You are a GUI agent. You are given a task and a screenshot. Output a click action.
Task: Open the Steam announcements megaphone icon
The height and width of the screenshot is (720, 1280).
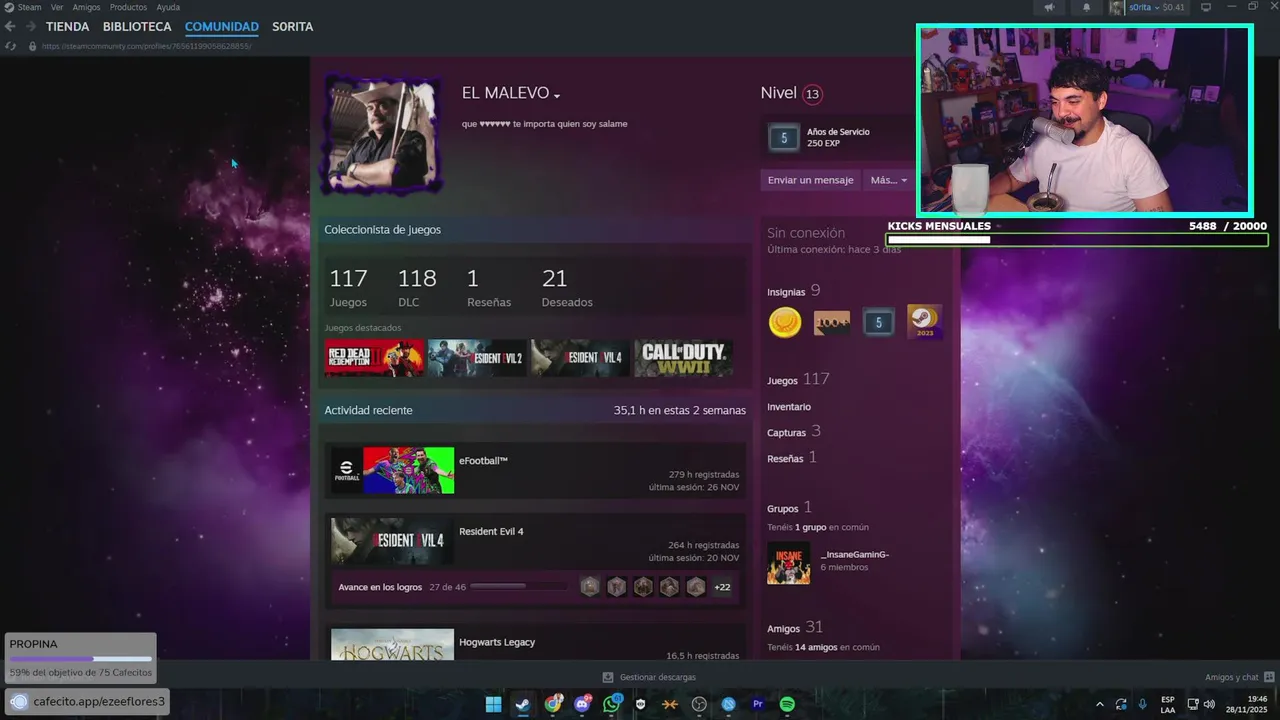[x=1049, y=8]
